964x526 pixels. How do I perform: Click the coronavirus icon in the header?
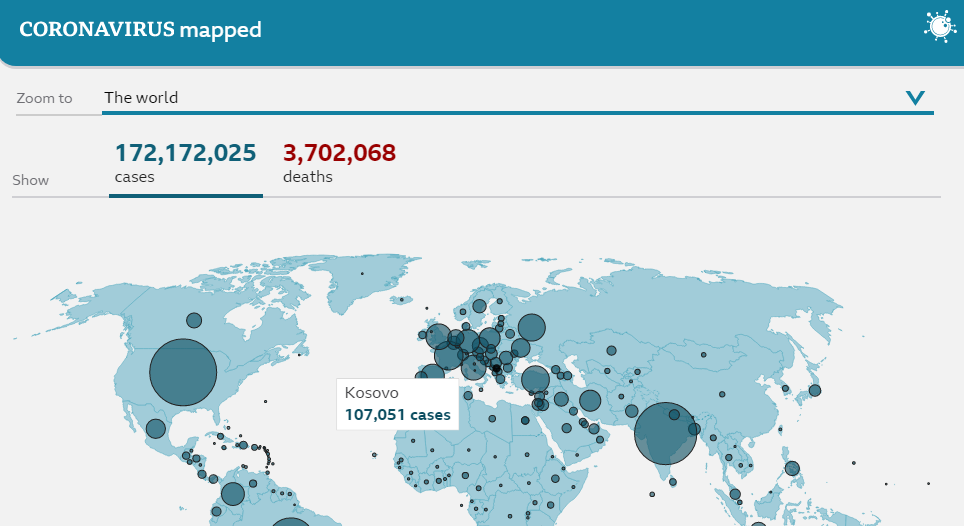coord(940,27)
